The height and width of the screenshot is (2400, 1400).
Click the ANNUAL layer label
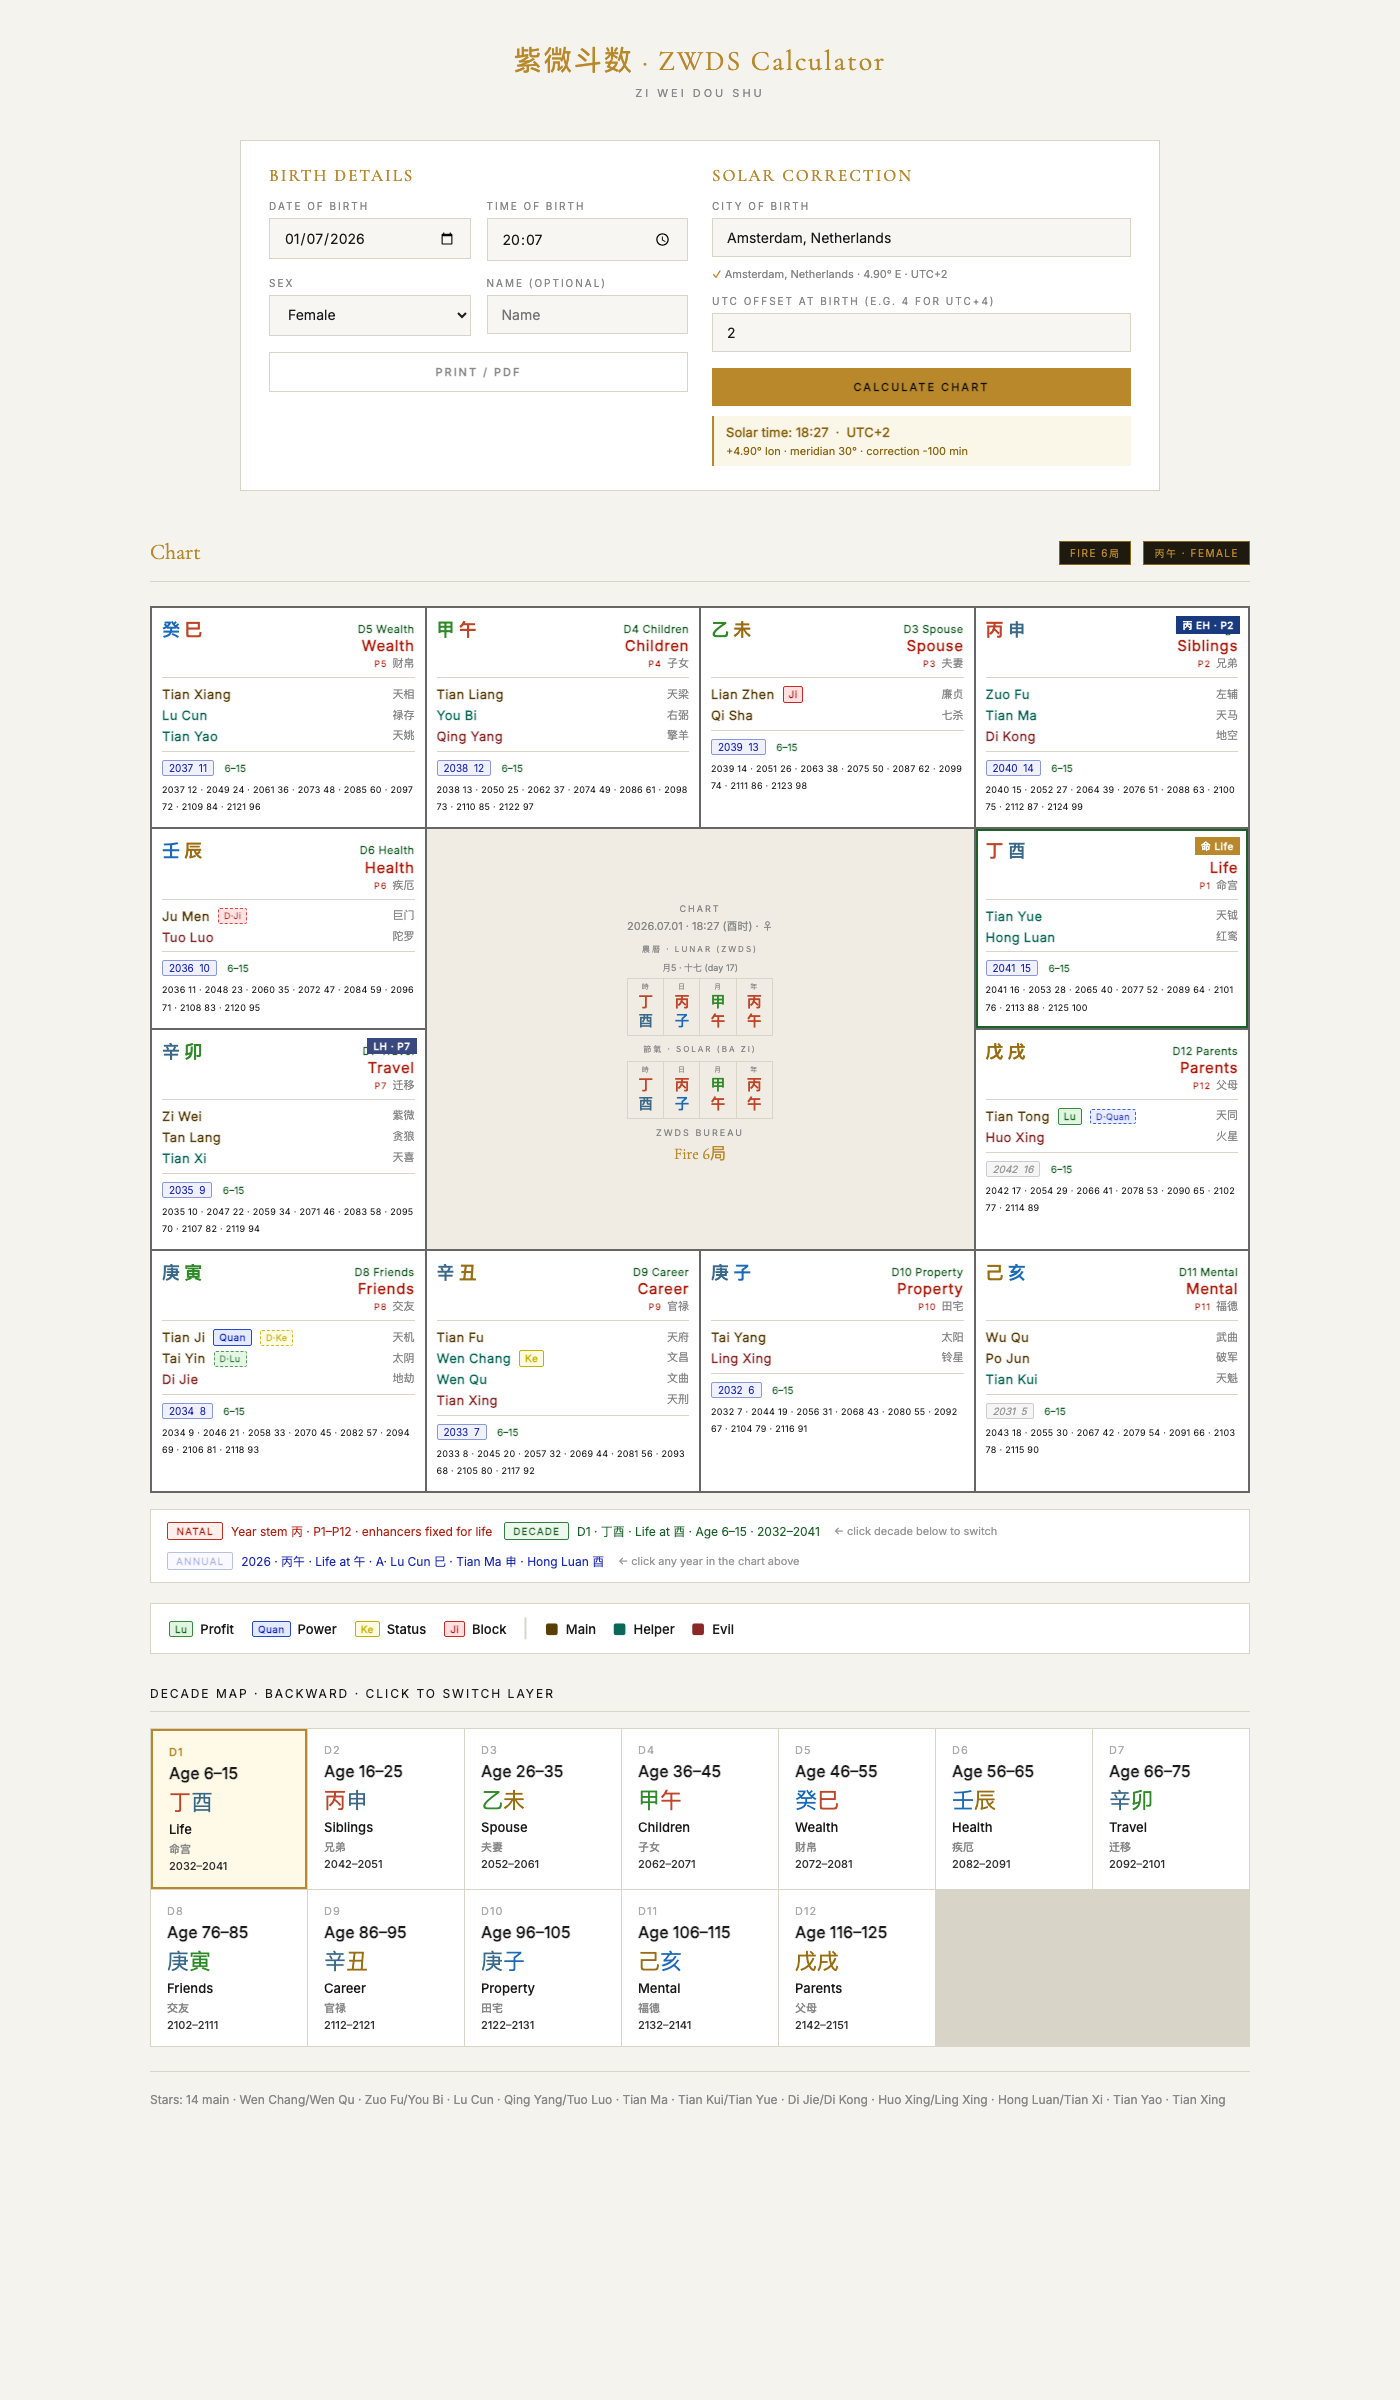point(200,1561)
